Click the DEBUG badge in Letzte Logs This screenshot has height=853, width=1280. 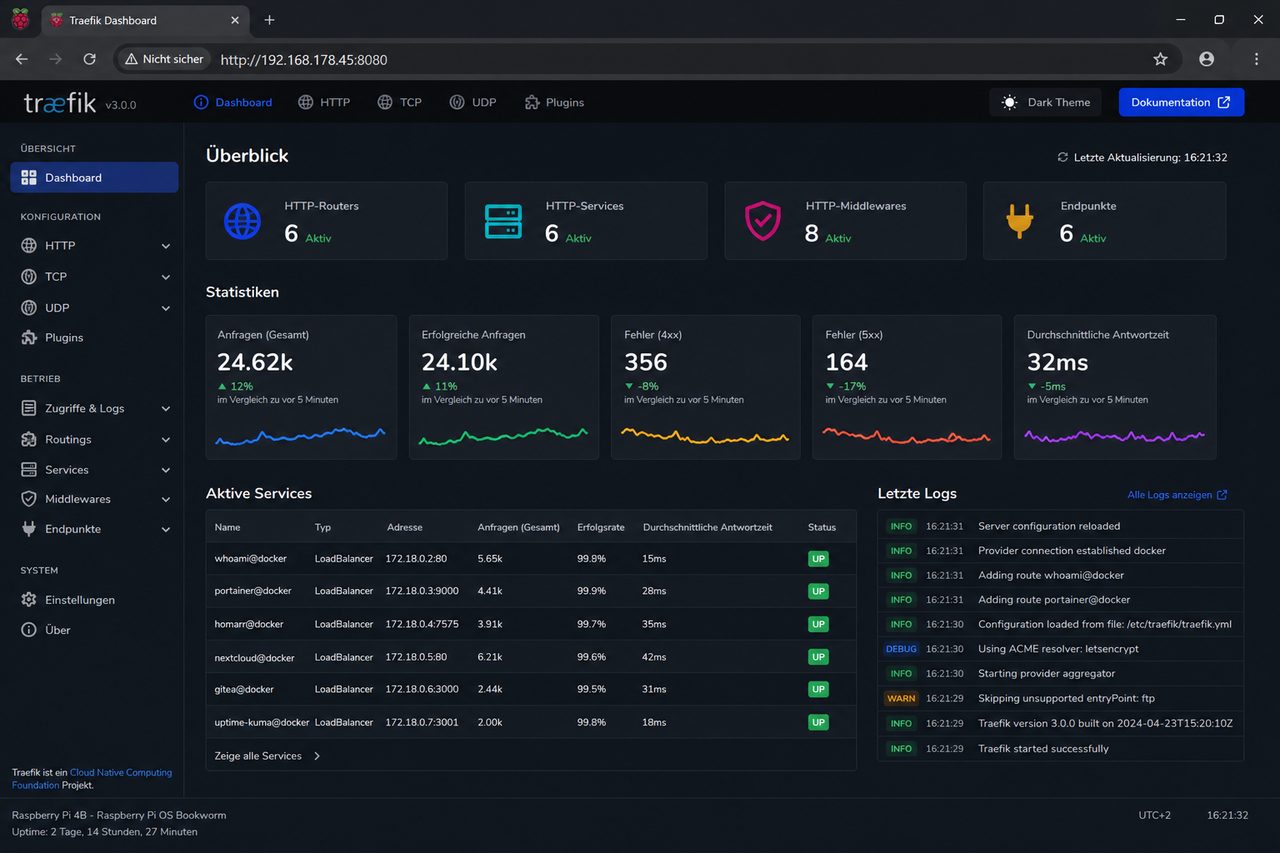pyautogui.click(x=901, y=649)
